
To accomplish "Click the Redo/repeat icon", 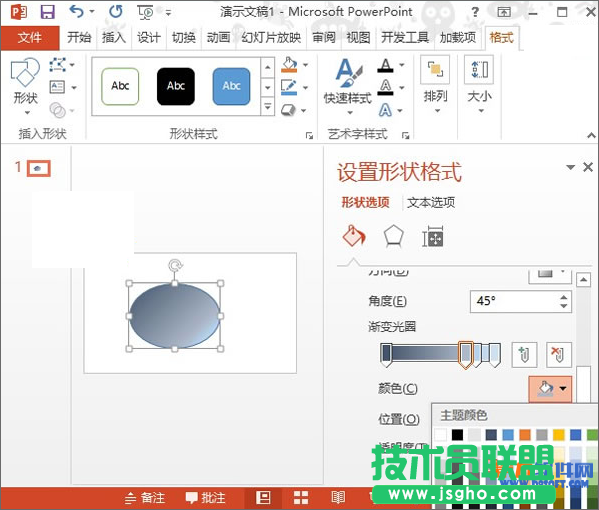I will click(115, 12).
